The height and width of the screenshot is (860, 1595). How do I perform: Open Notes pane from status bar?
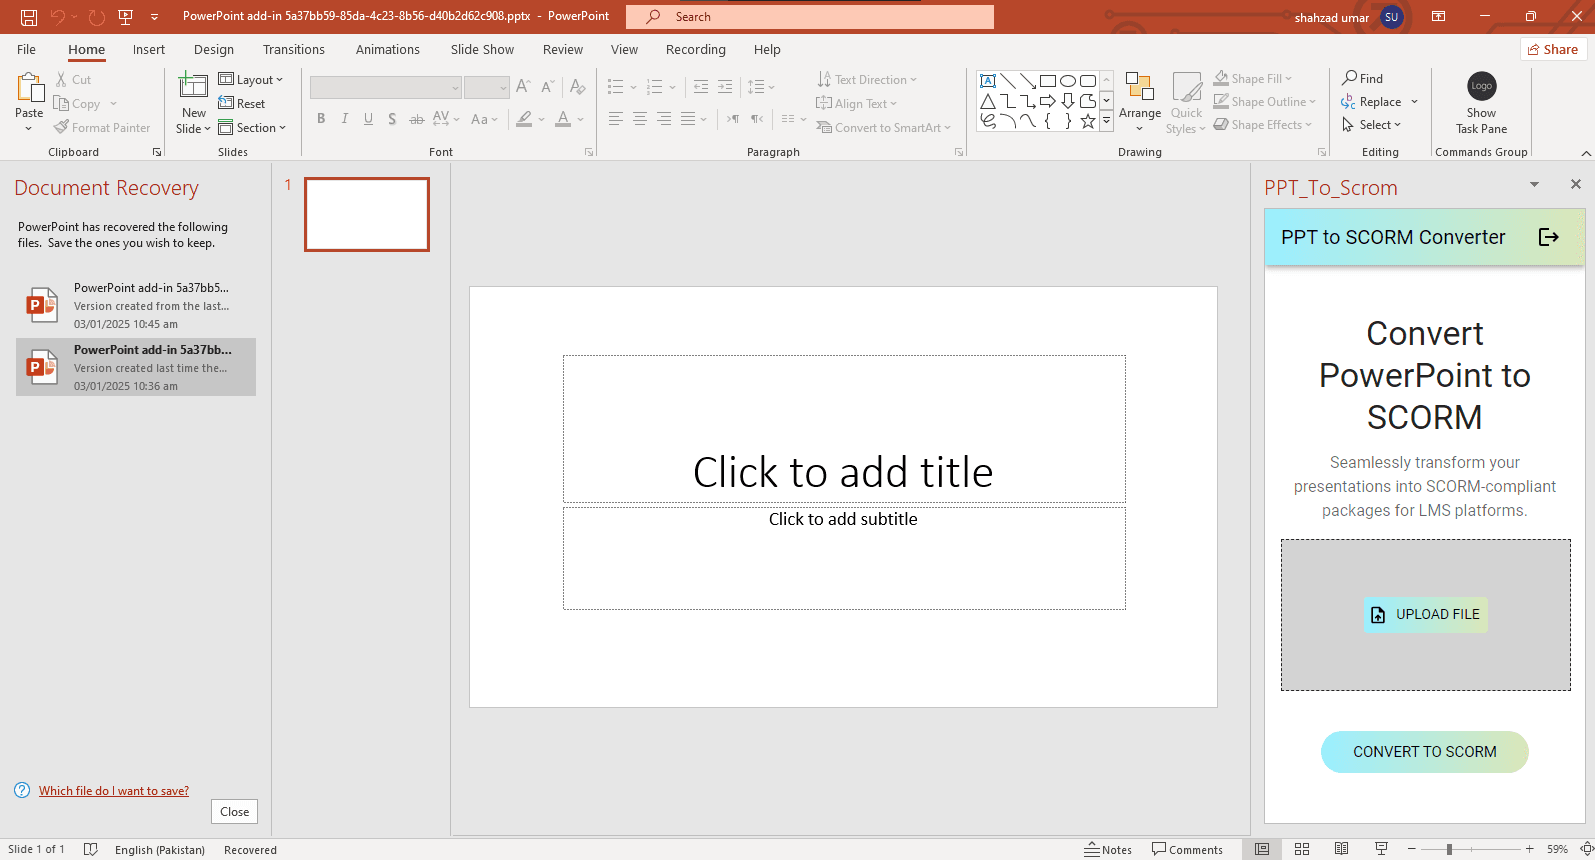1108,849
